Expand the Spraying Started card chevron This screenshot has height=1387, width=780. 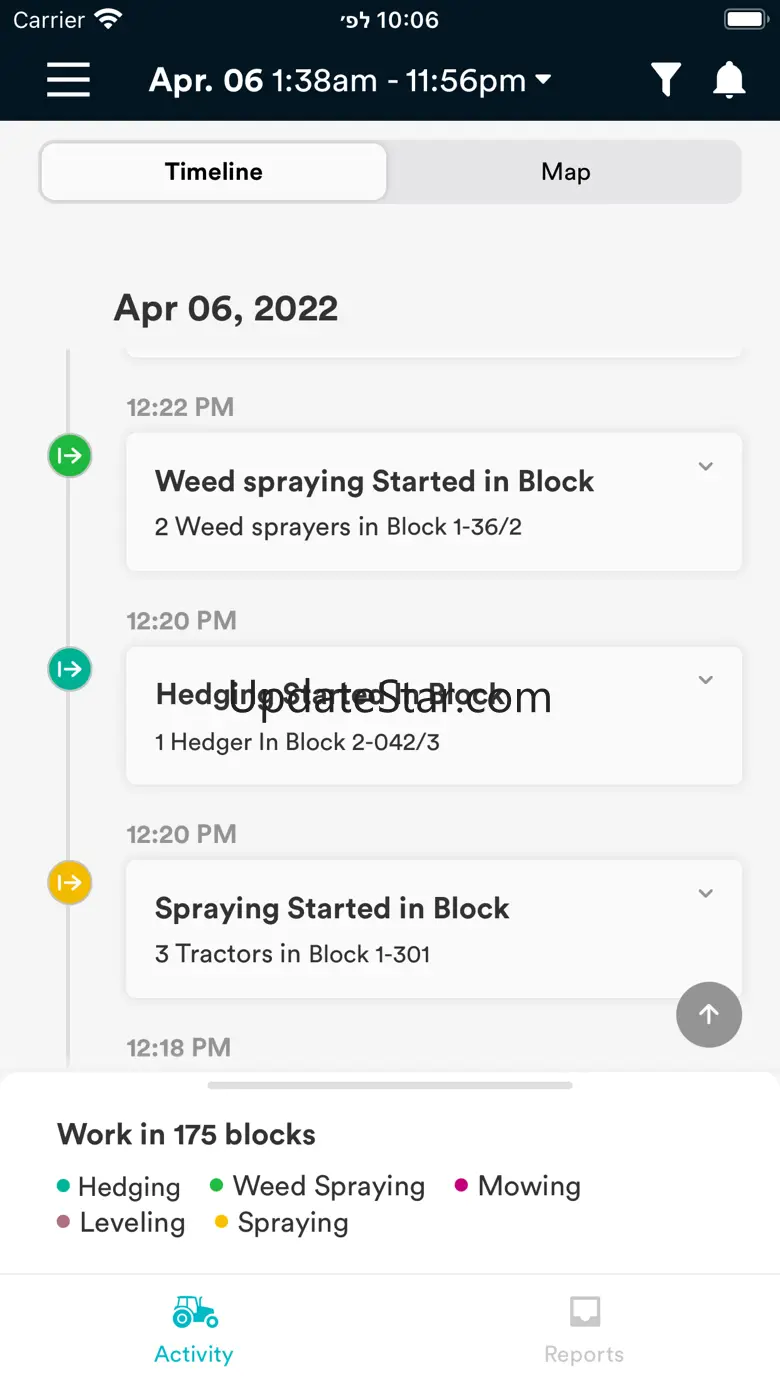(706, 894)
